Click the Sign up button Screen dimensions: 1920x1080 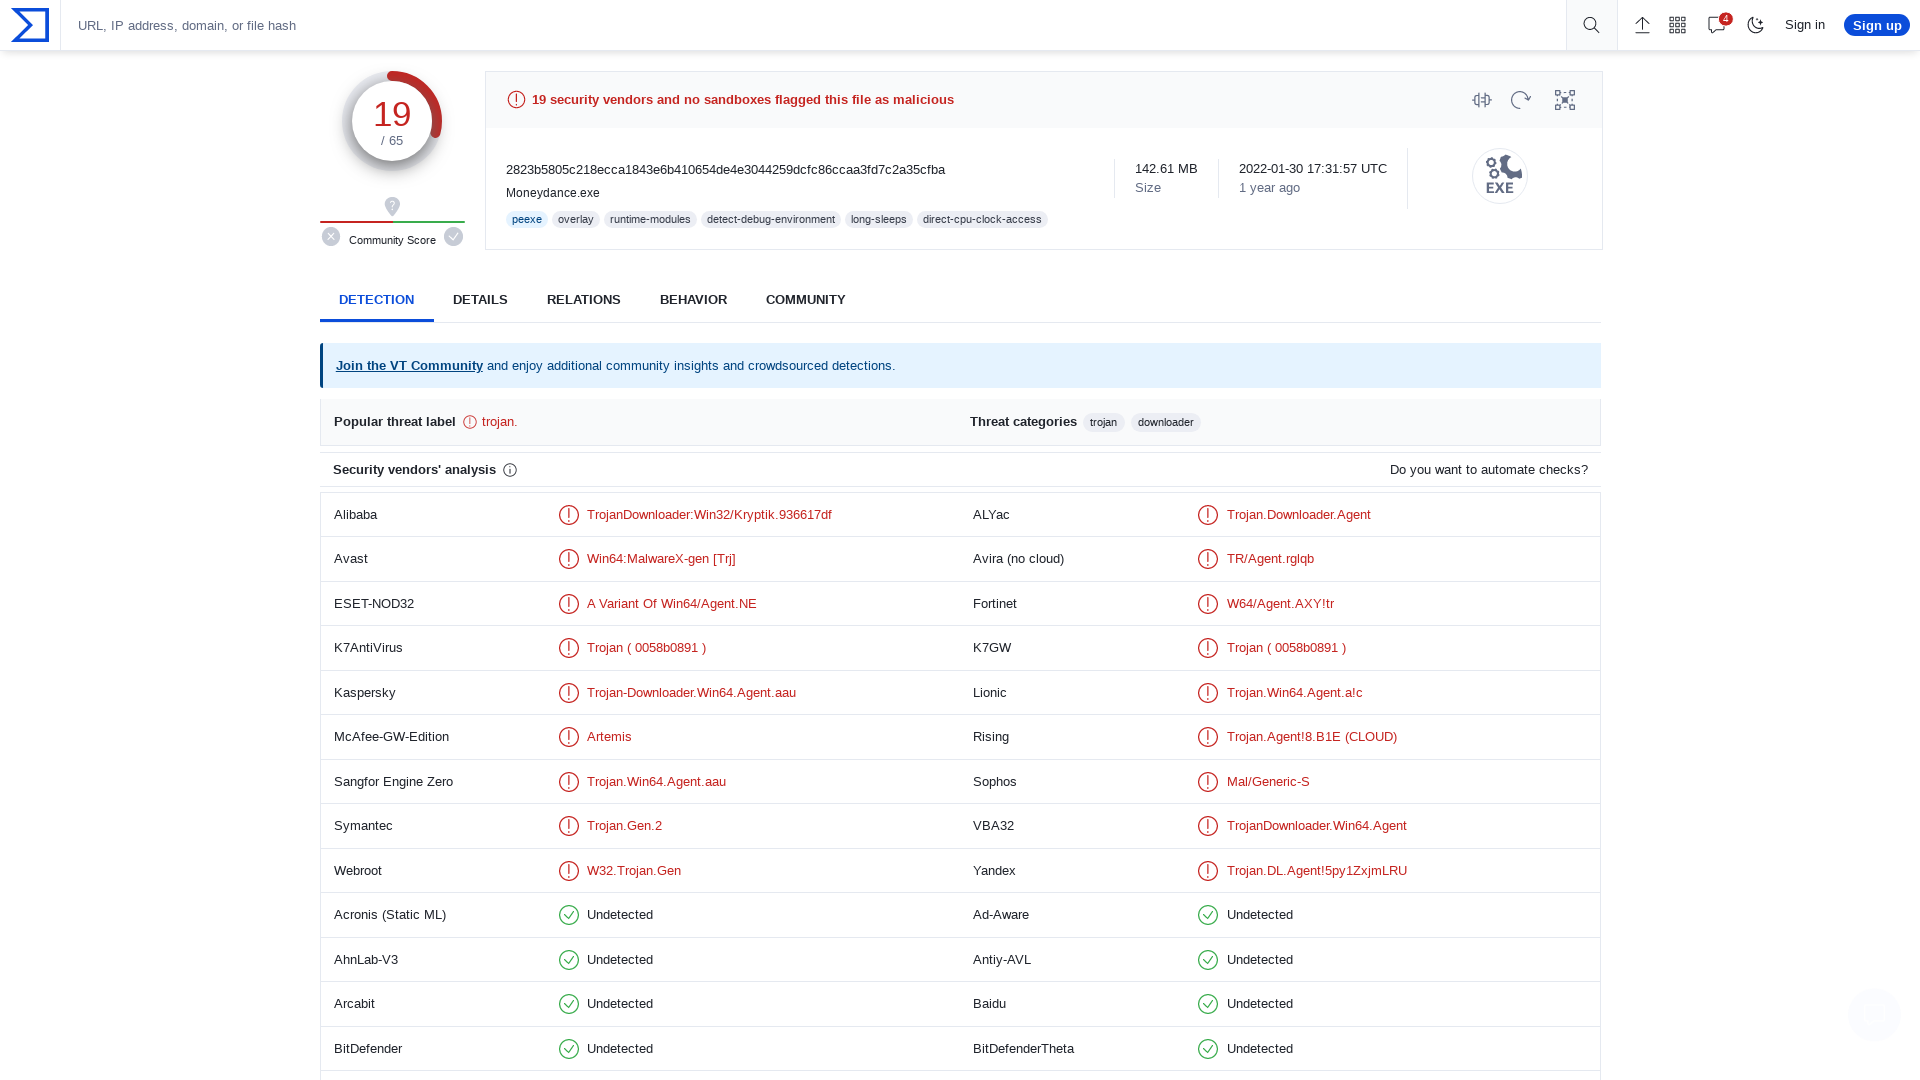click(x=1877, y=25)
